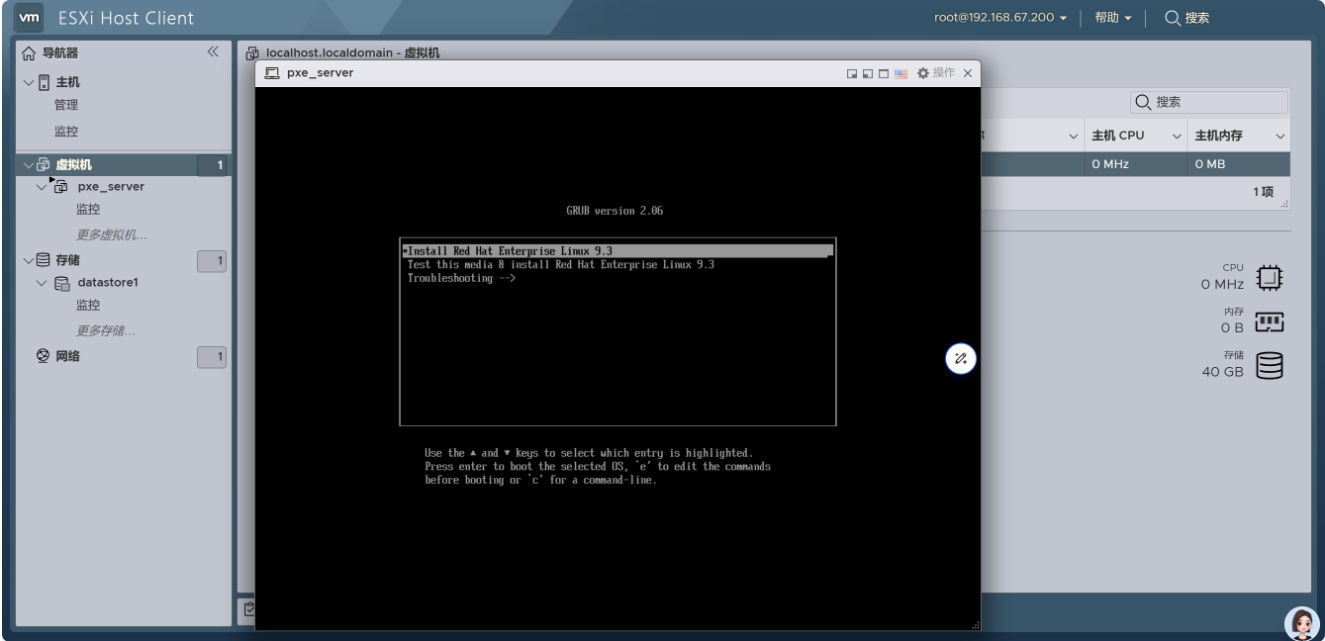Click the network globe icon beside 网络
The height and width of the screenshot is (641, 1325).
click(x=43, y=355)
